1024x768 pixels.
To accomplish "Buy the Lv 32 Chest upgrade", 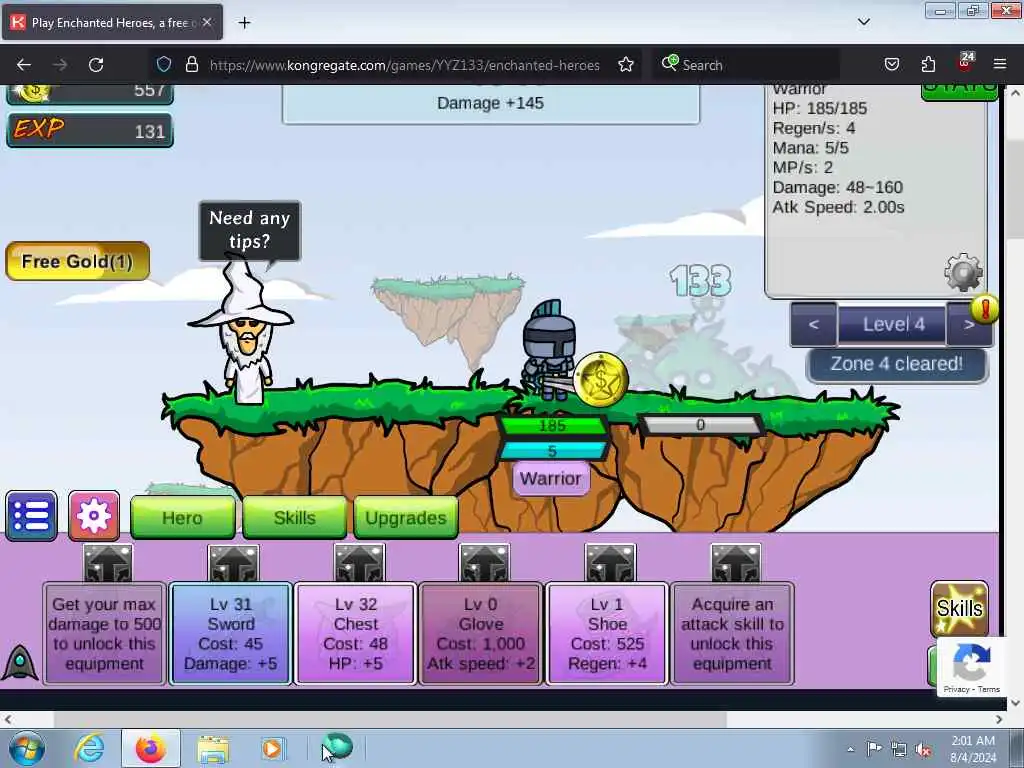I will (356, 633).
